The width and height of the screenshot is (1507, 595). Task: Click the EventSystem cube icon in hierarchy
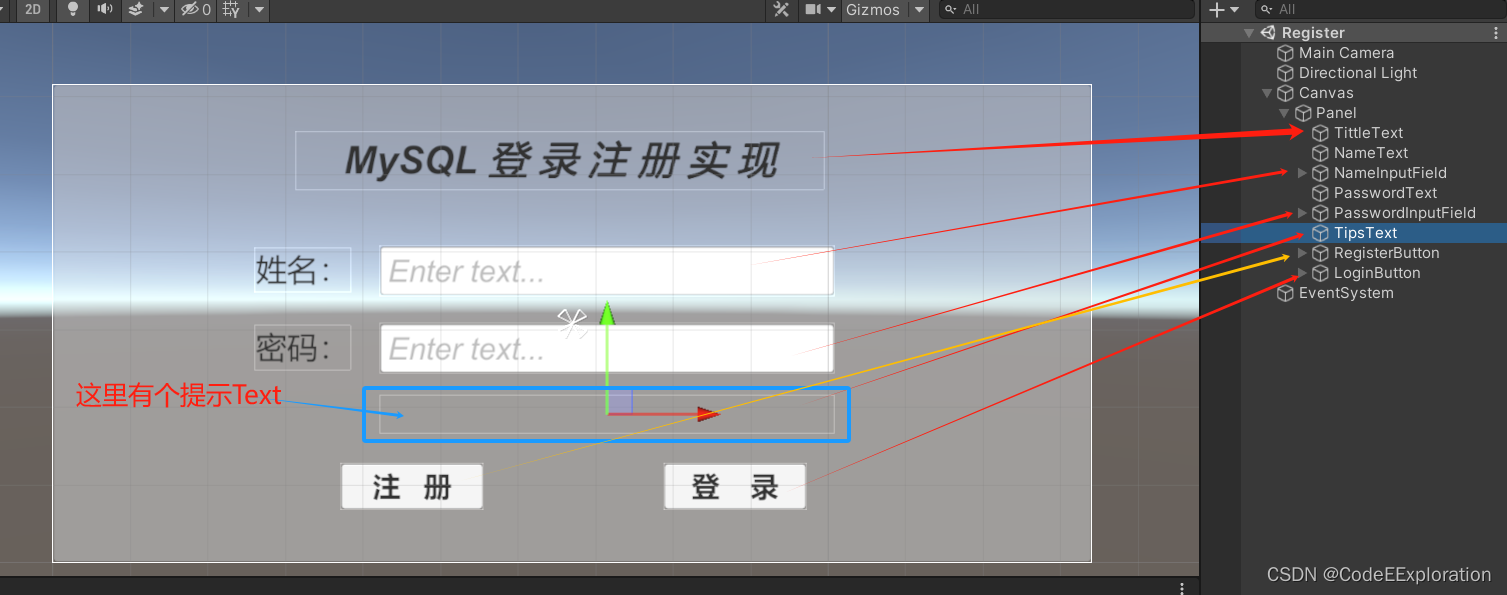pyautogui.click(x=1285, y=293)
